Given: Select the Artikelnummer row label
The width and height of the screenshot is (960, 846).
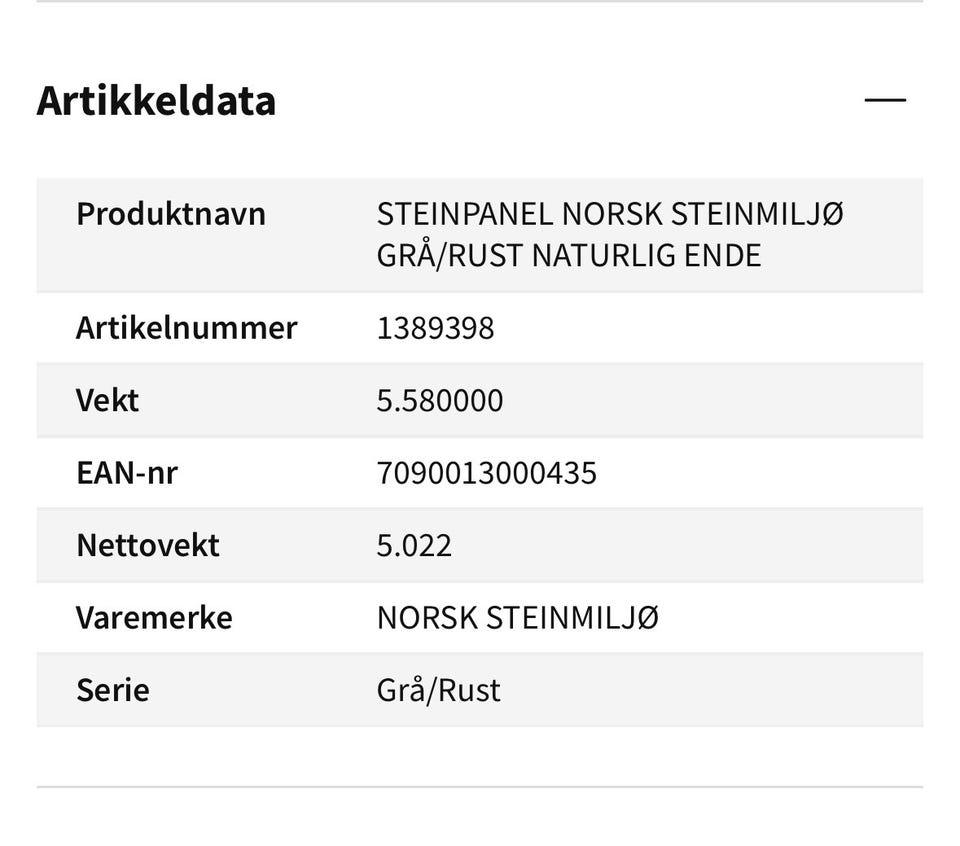Looking at the screenshot, I should (186, 328).
